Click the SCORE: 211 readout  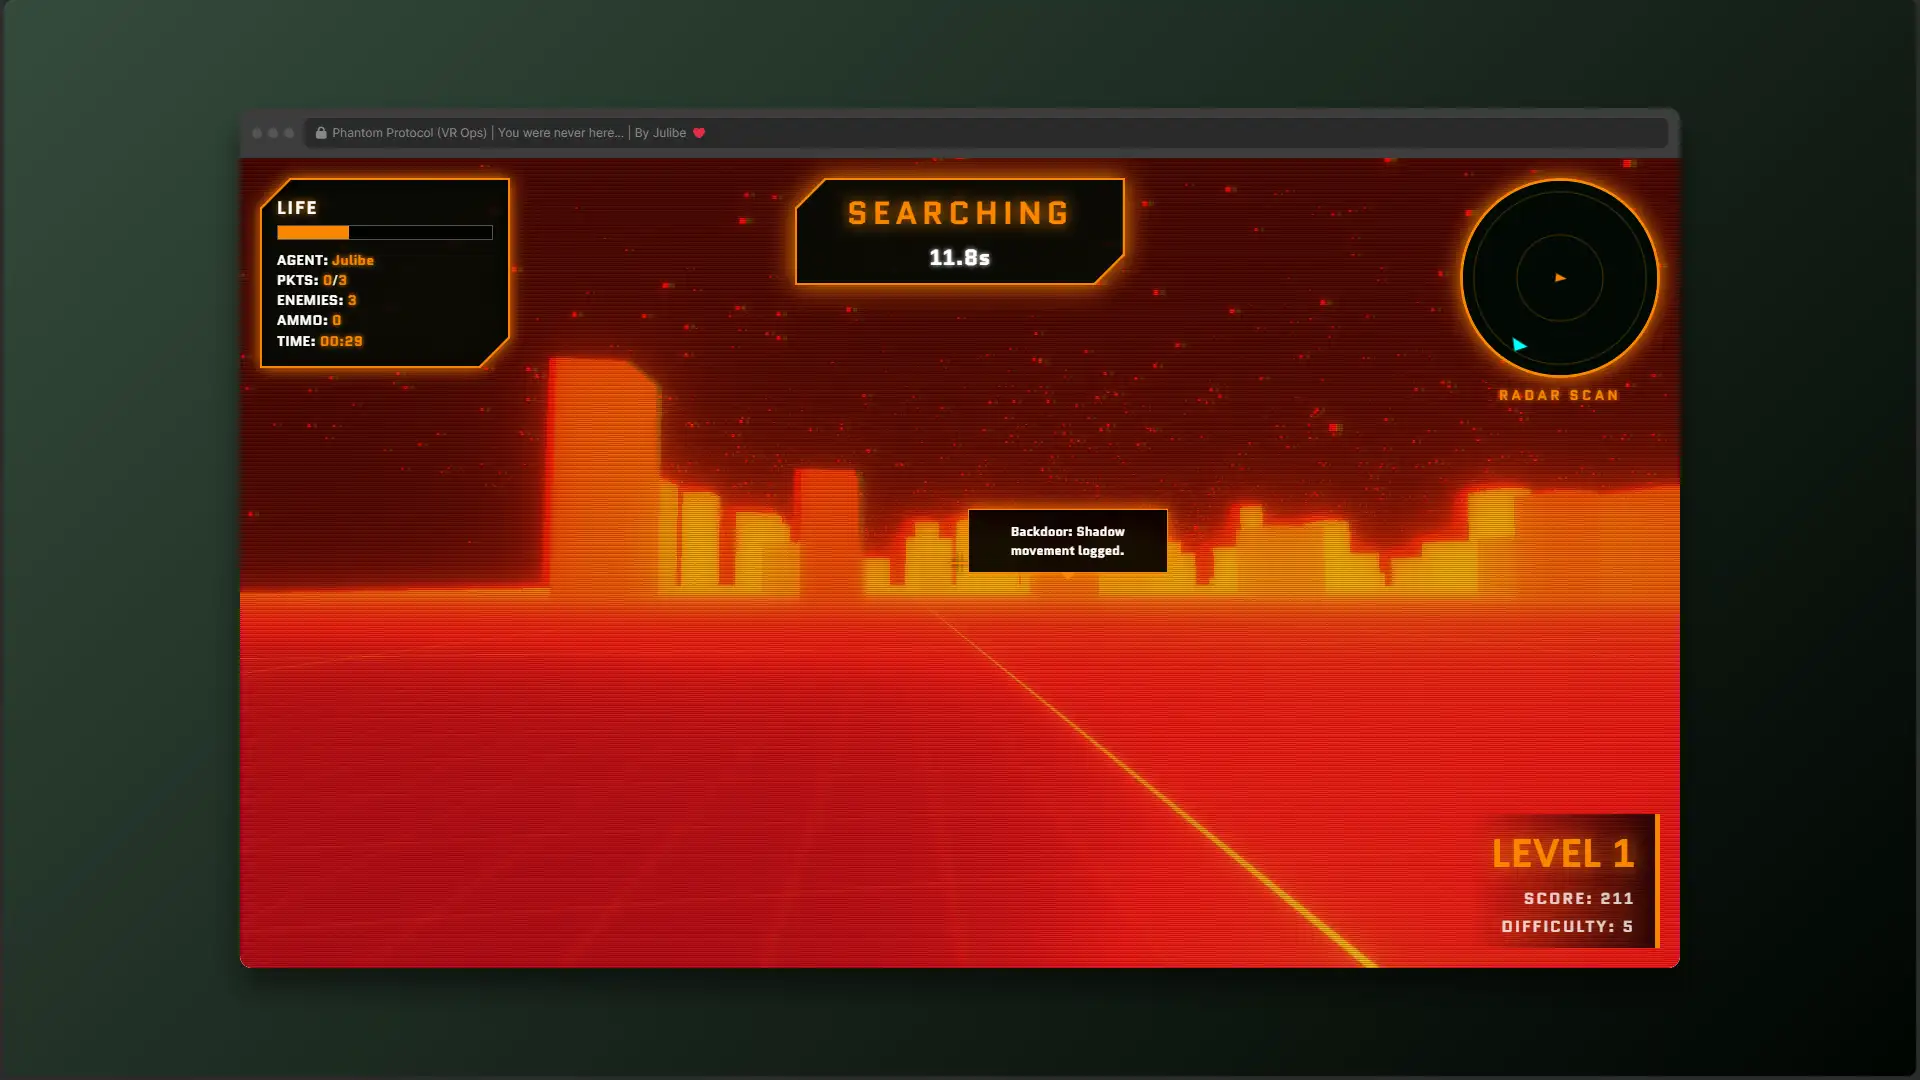click(x=1578, y=899)
